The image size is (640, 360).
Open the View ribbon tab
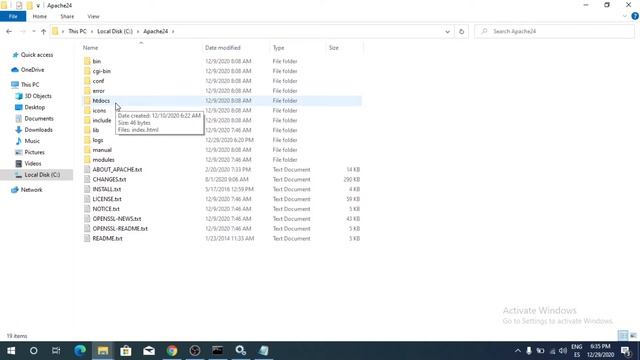pyautogui.click(x=93, y=16)
